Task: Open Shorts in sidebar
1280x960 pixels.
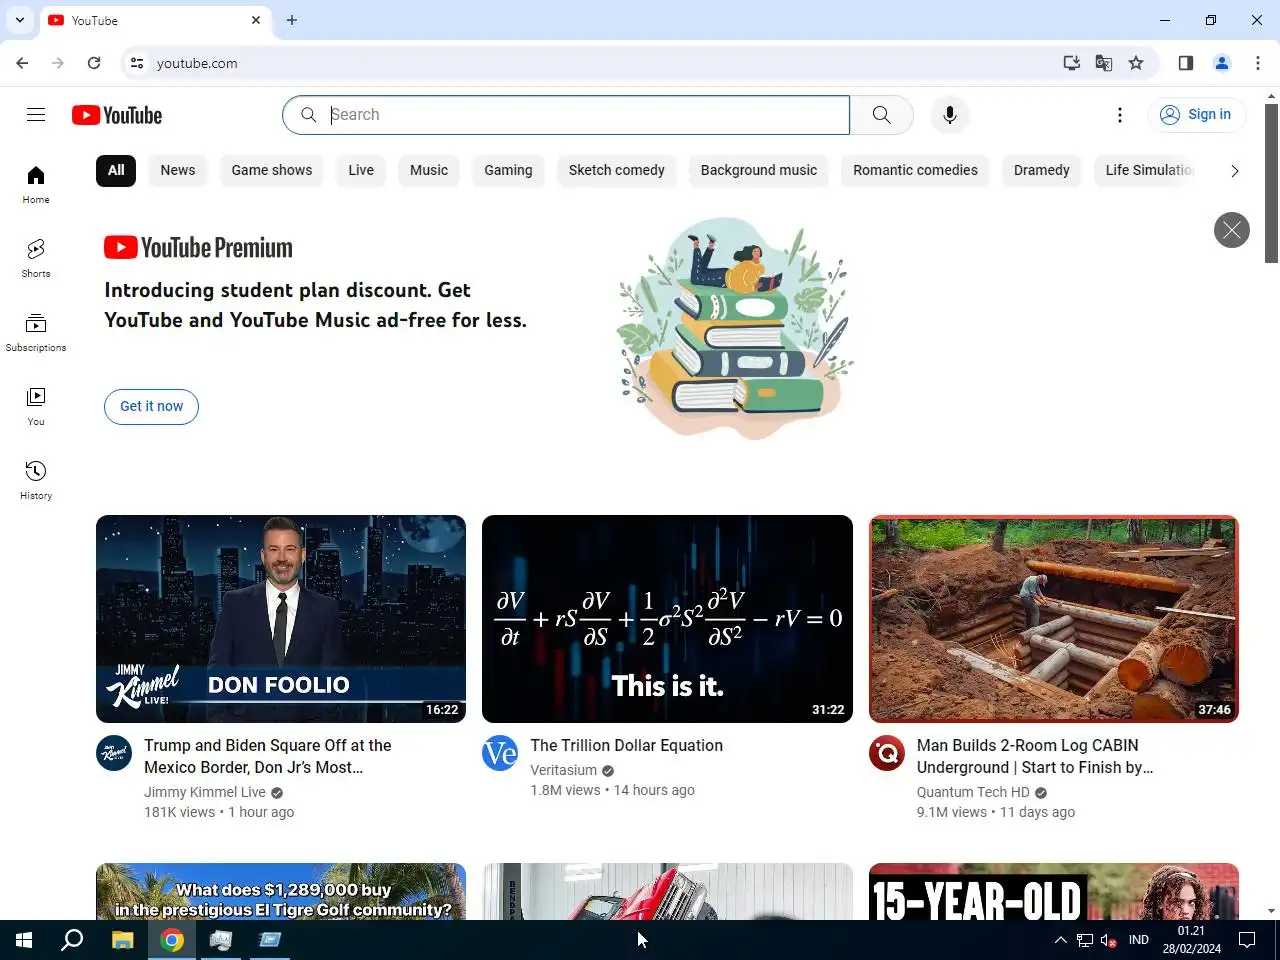Action: 36,259
